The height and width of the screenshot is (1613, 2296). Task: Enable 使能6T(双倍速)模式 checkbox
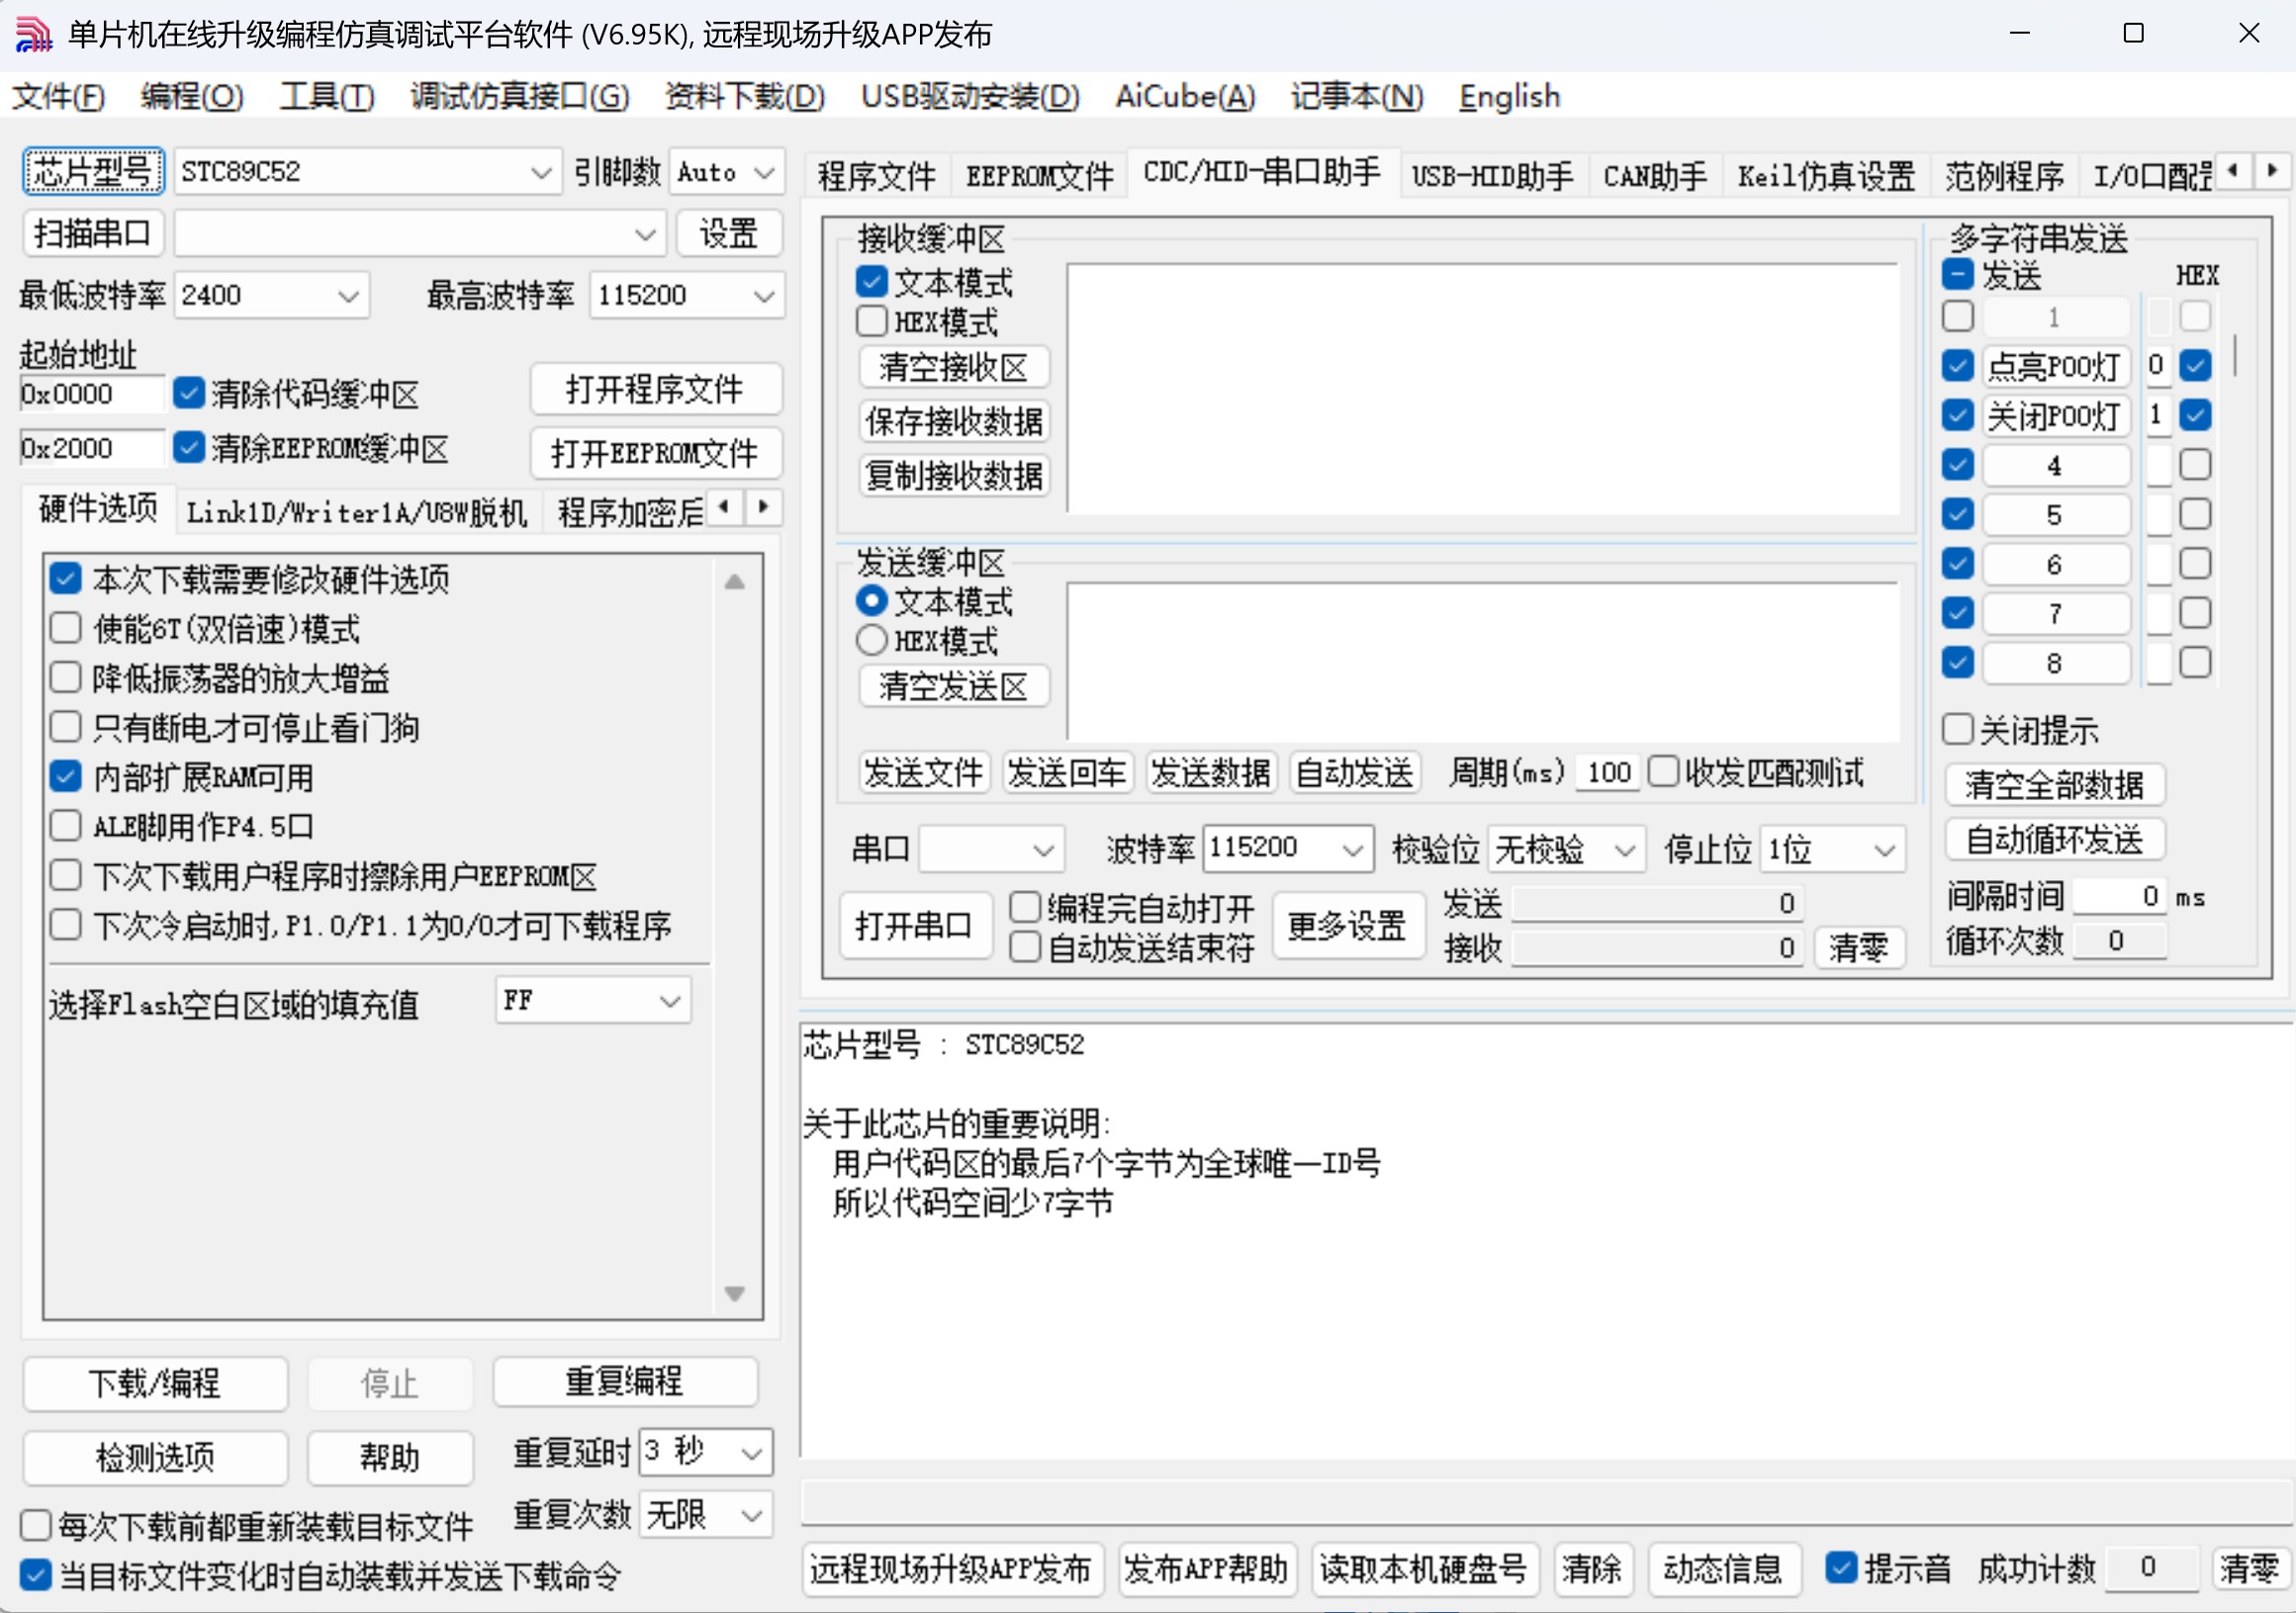coord(66,628)
